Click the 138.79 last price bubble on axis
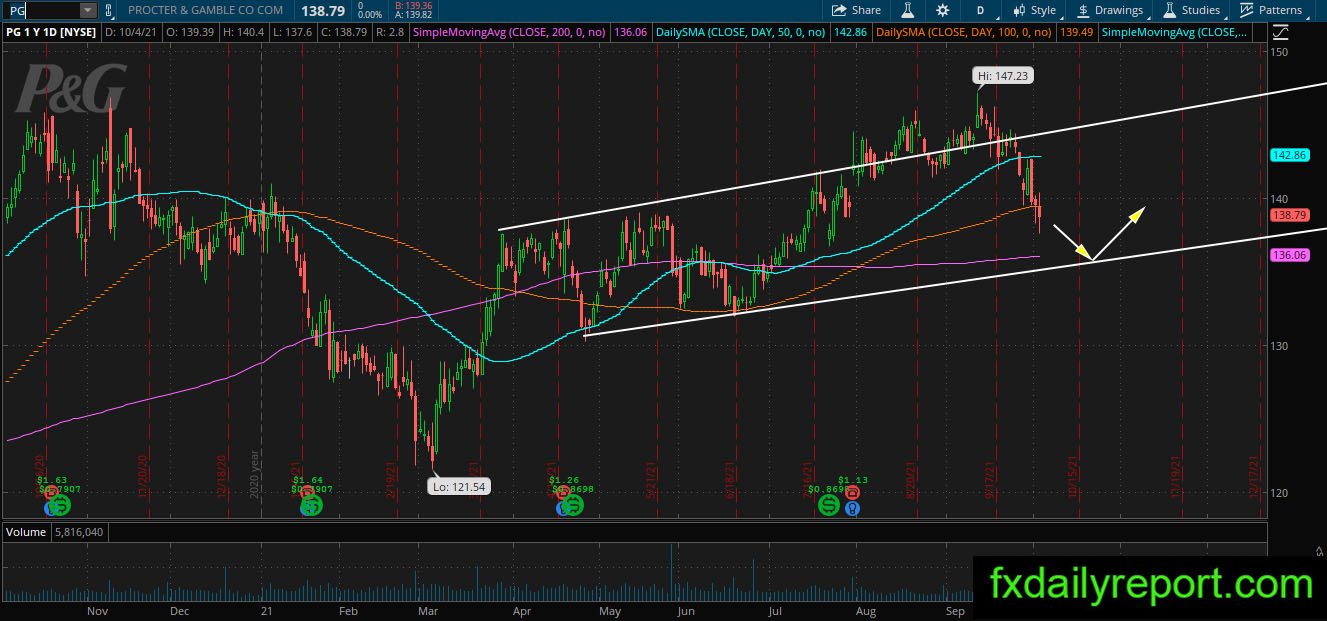The image size is (1327, 621). 1289,215
